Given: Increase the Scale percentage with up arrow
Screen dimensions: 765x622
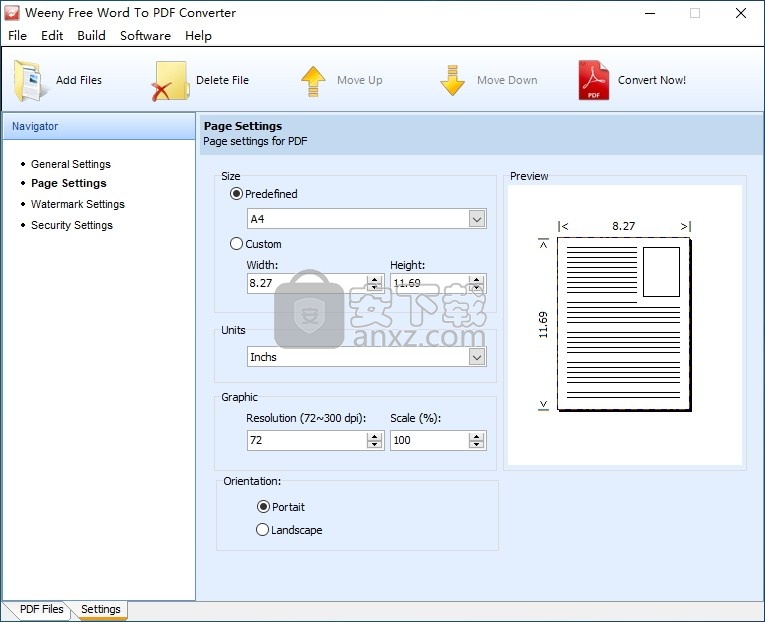Looking at the screenshot, I should (476, 437).
